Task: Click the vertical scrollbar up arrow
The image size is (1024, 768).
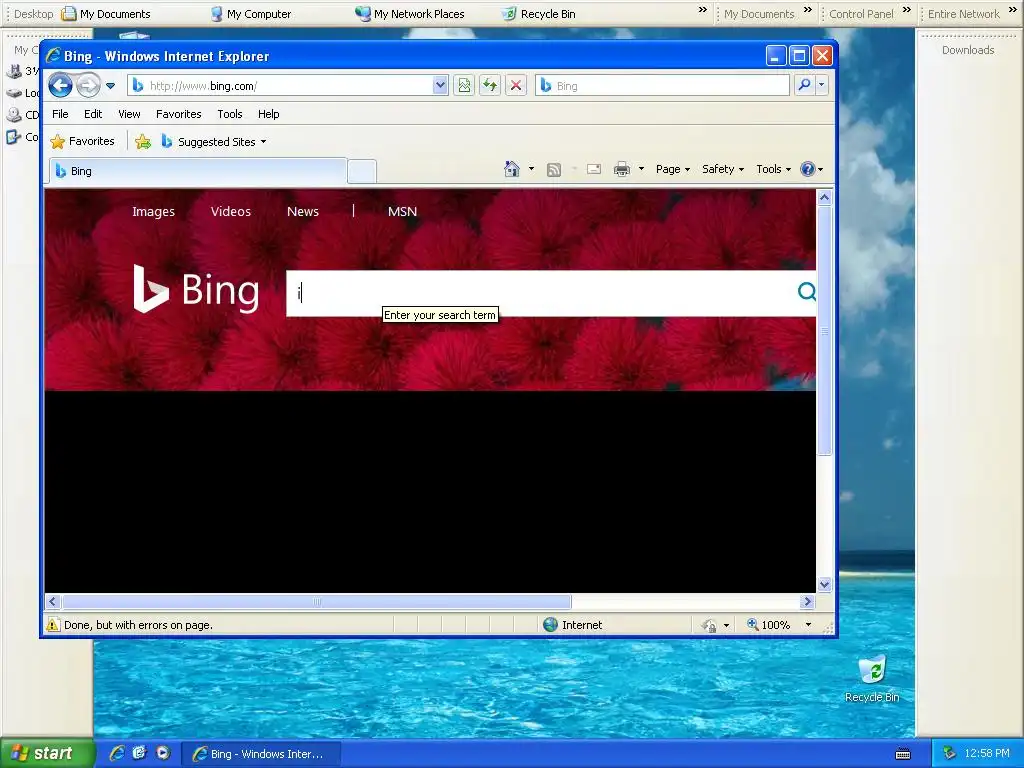Action: pos(824,197)
